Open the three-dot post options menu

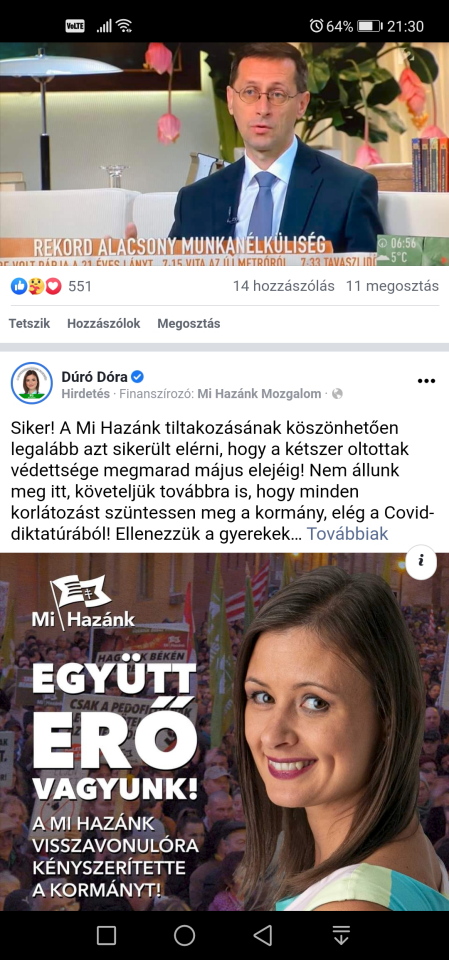tap(426, 381)
